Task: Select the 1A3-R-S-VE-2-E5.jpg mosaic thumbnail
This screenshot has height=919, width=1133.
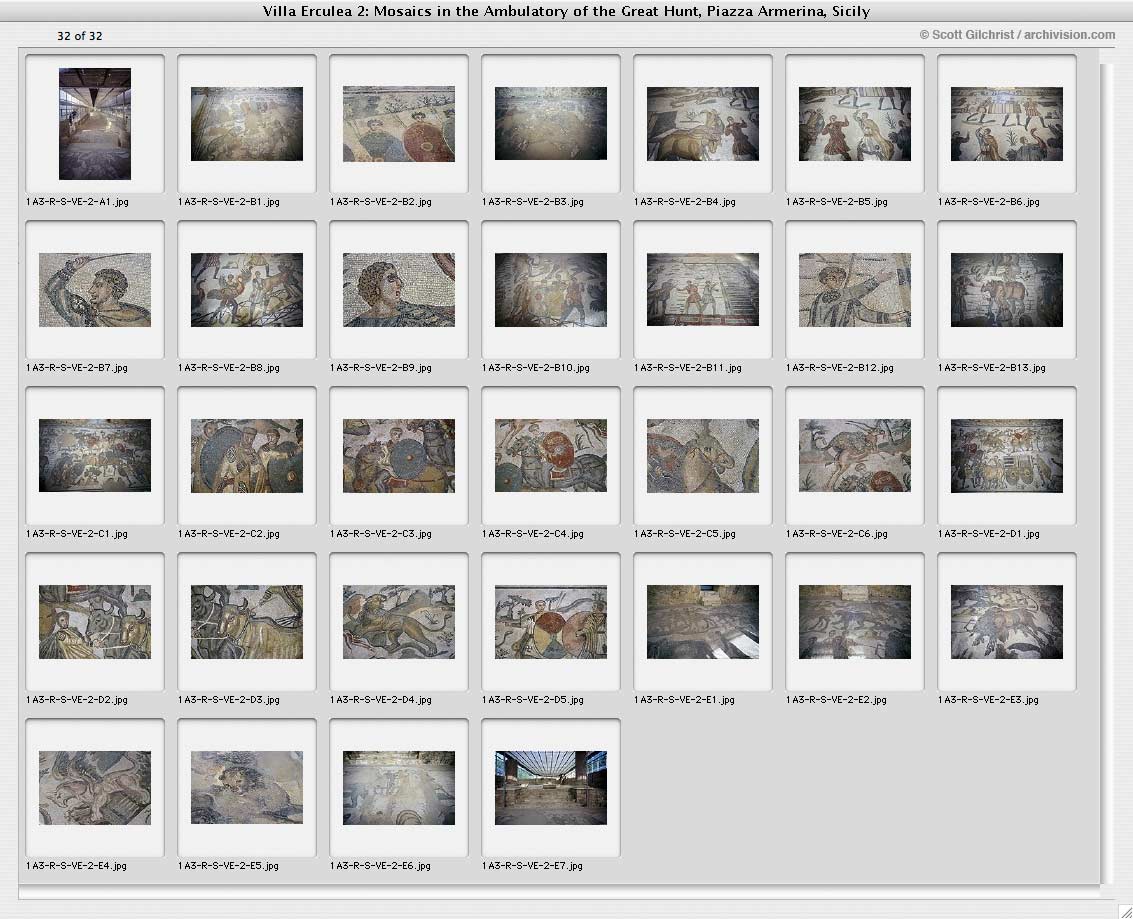Action: pos(247,788)
